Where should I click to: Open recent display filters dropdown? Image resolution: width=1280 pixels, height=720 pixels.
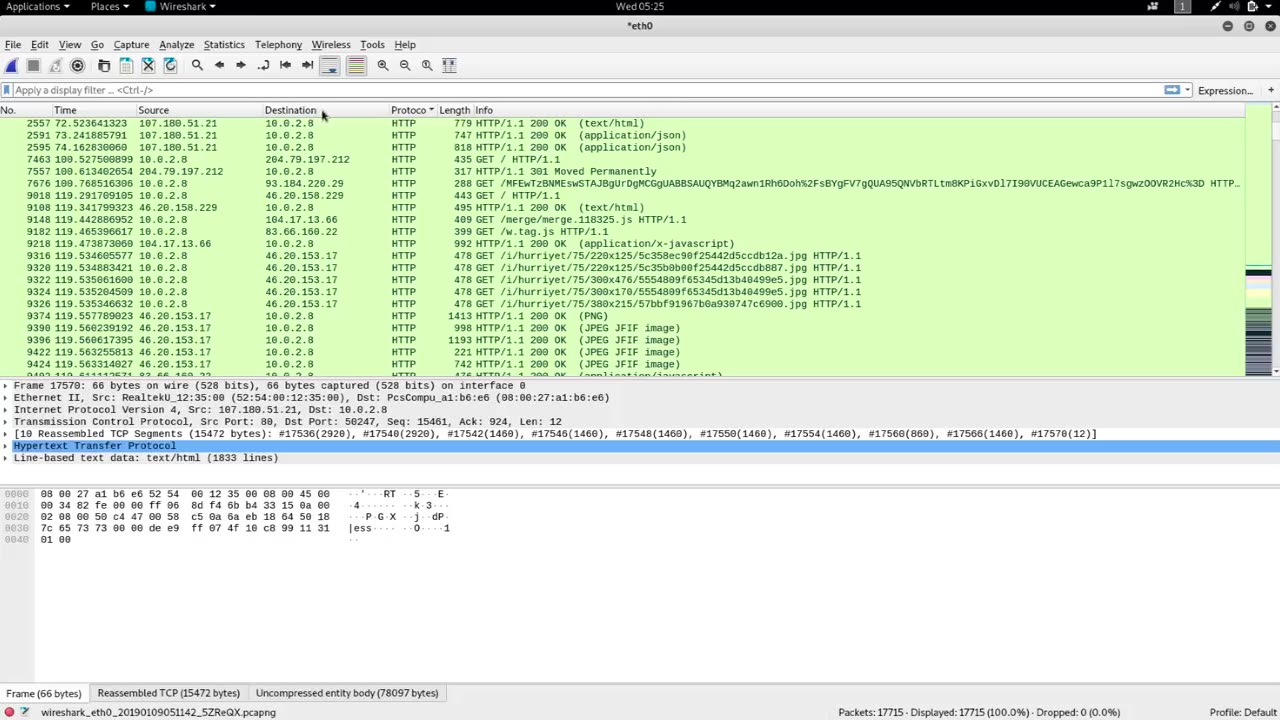tap(1187, 90)
